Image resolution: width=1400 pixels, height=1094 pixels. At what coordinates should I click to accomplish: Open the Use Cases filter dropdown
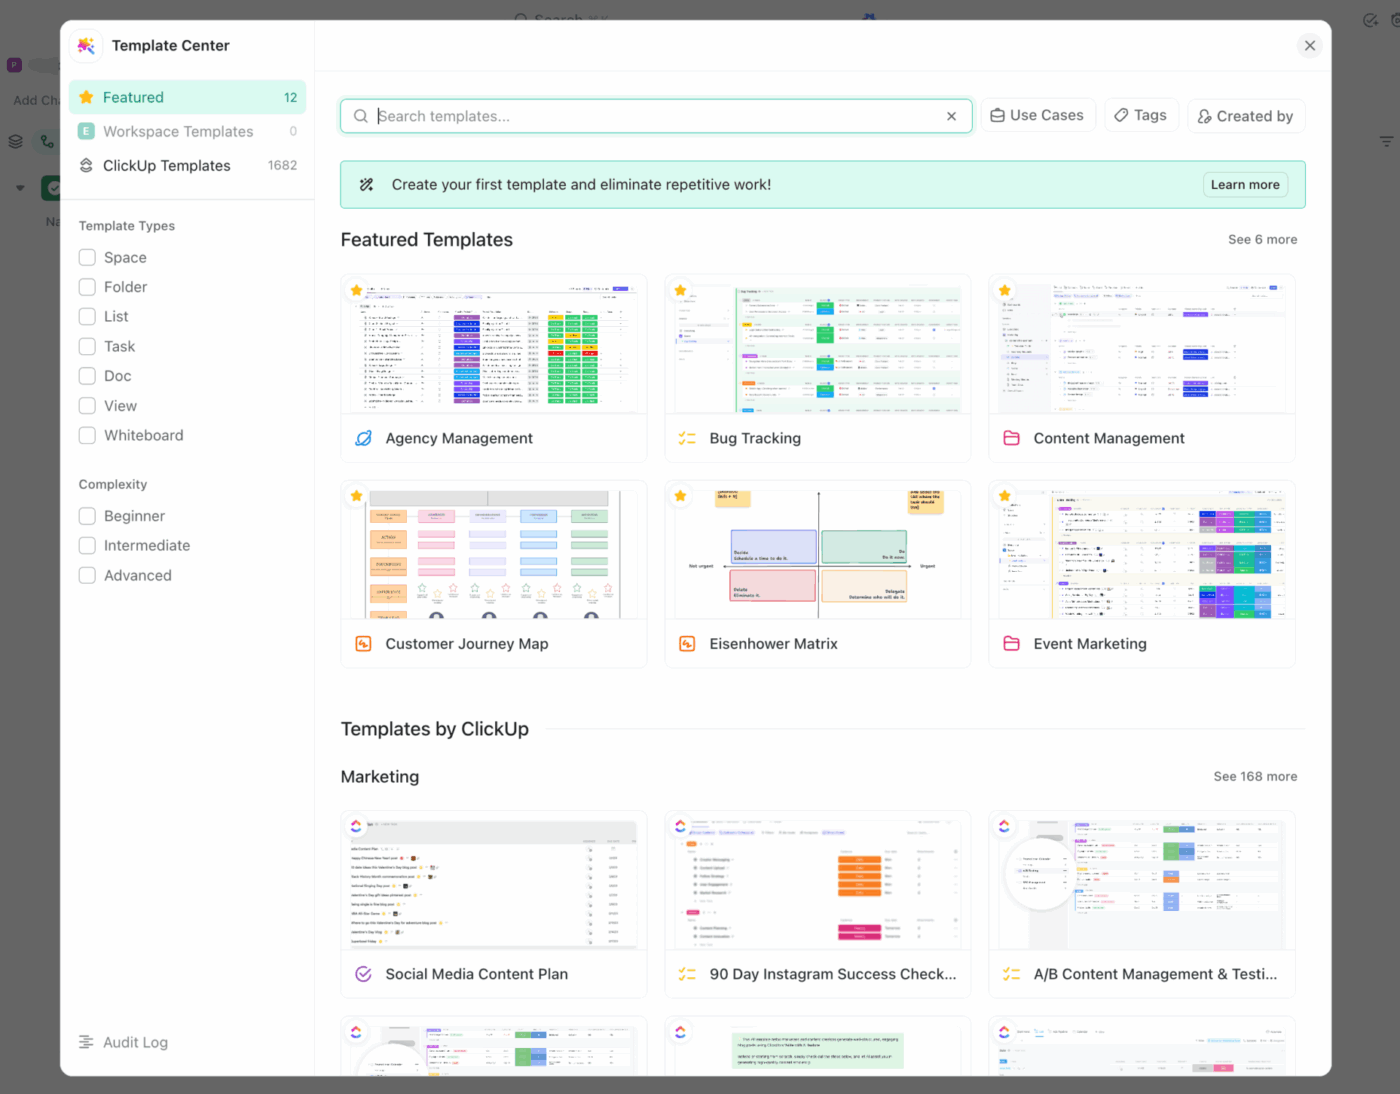coord(1037,116)
